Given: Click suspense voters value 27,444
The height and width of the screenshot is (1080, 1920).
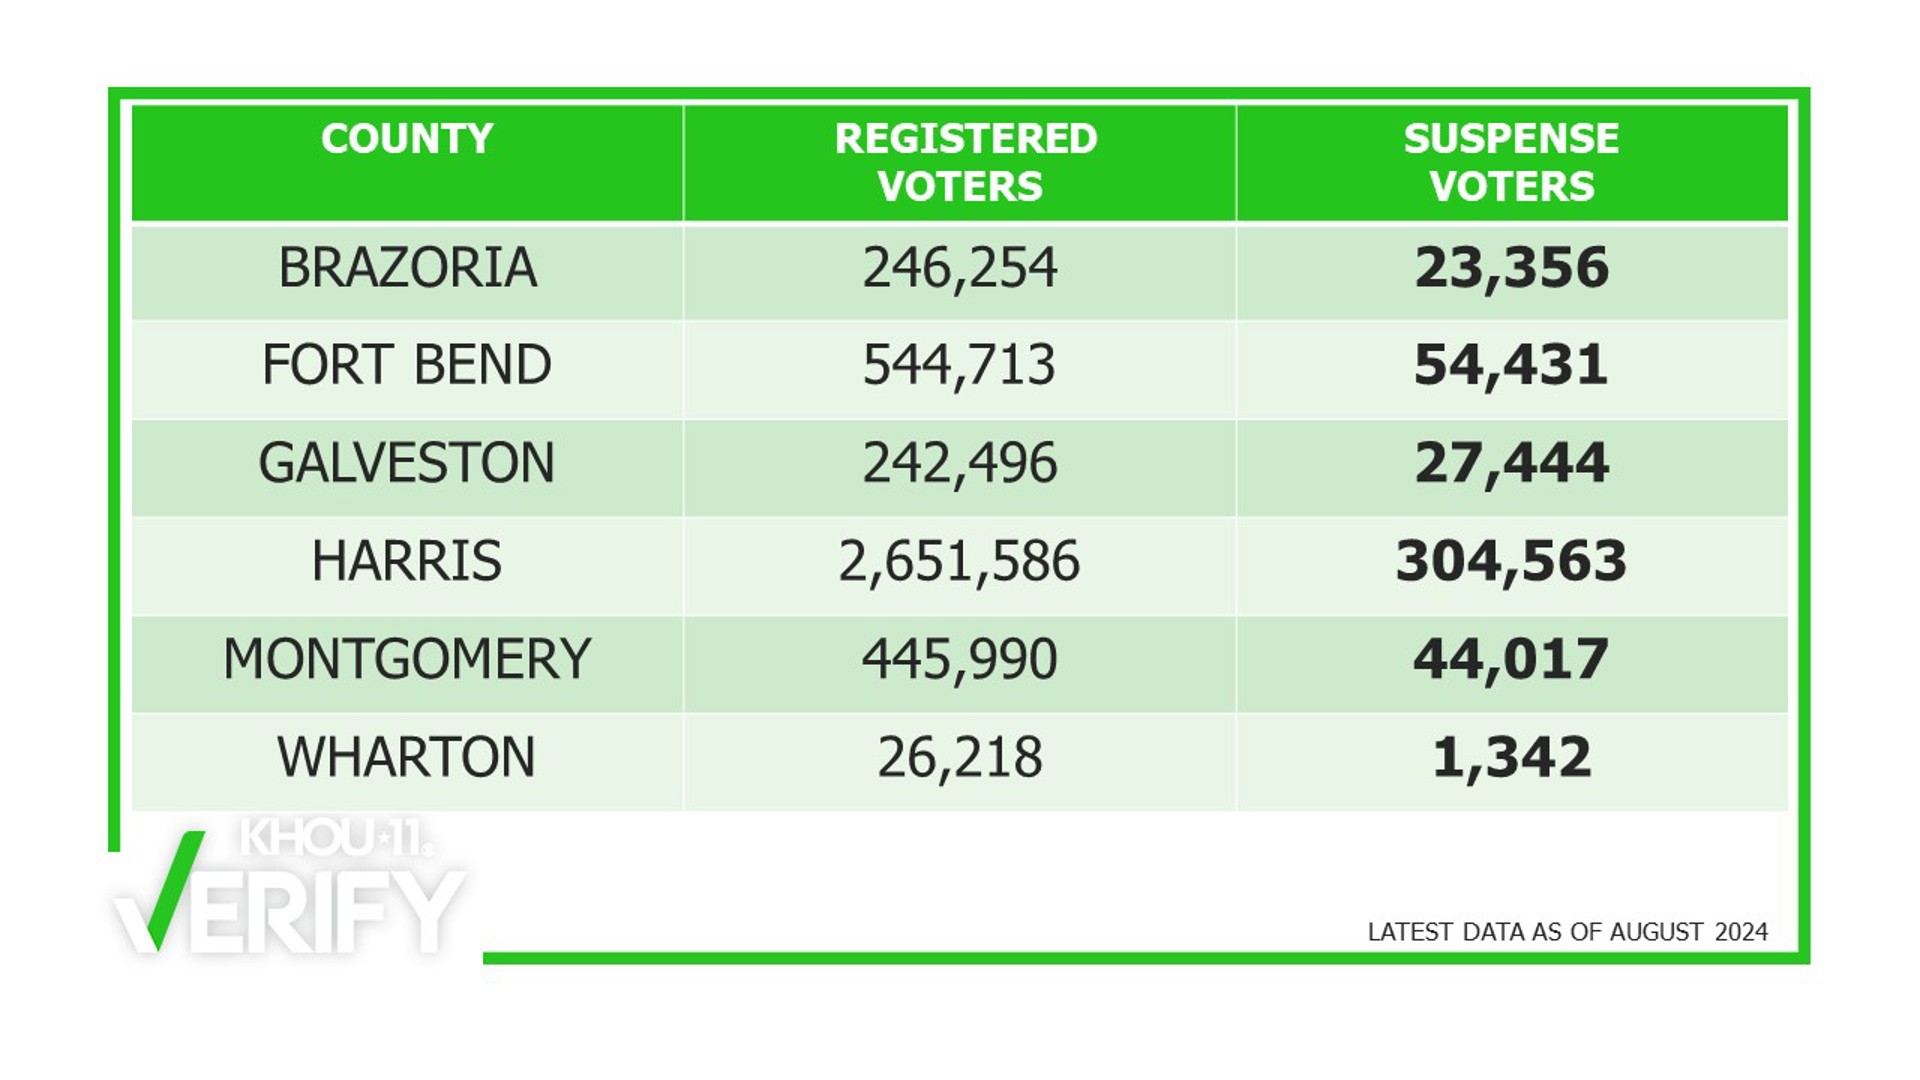Looking at the screenshot, I should pos(1511,463).
